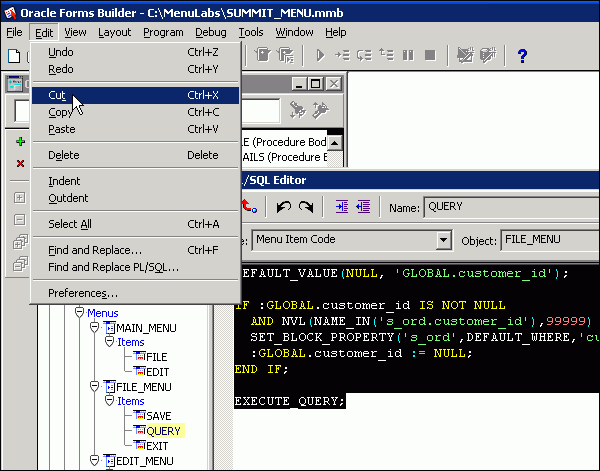This screenshot has height=471, width=600.
Task: Collapse the FILE_MENU tree node
Action: pos(94,386)
